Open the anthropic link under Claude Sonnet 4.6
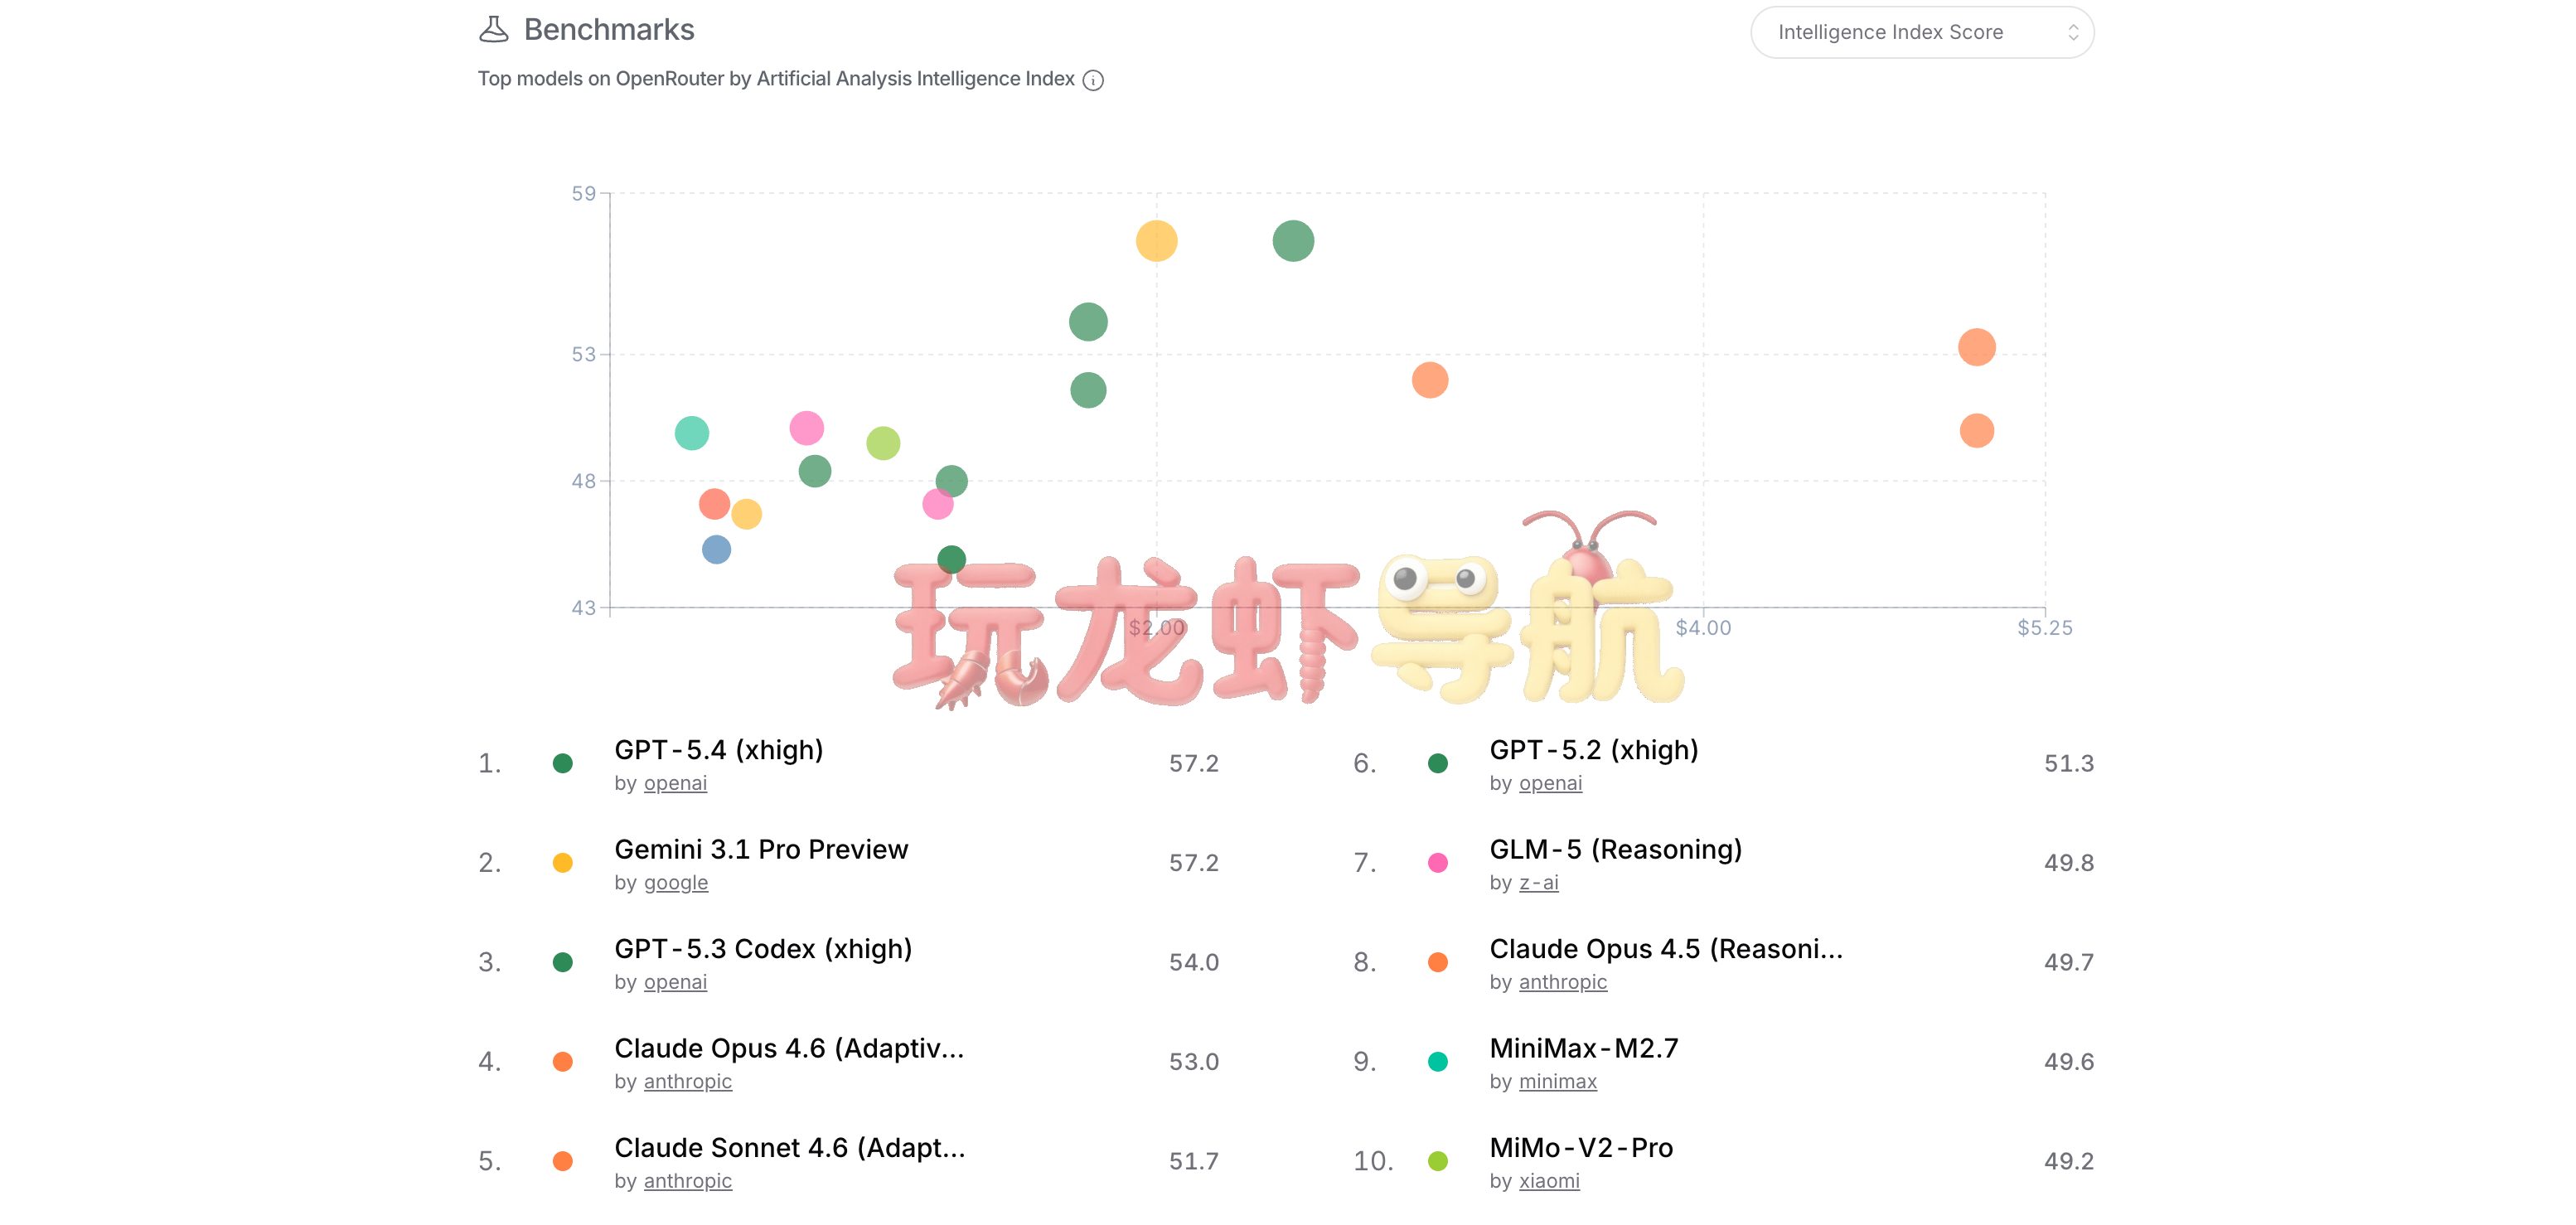The height and width of the screenshot is (1225, 2576). click(x=688, y=1181)
